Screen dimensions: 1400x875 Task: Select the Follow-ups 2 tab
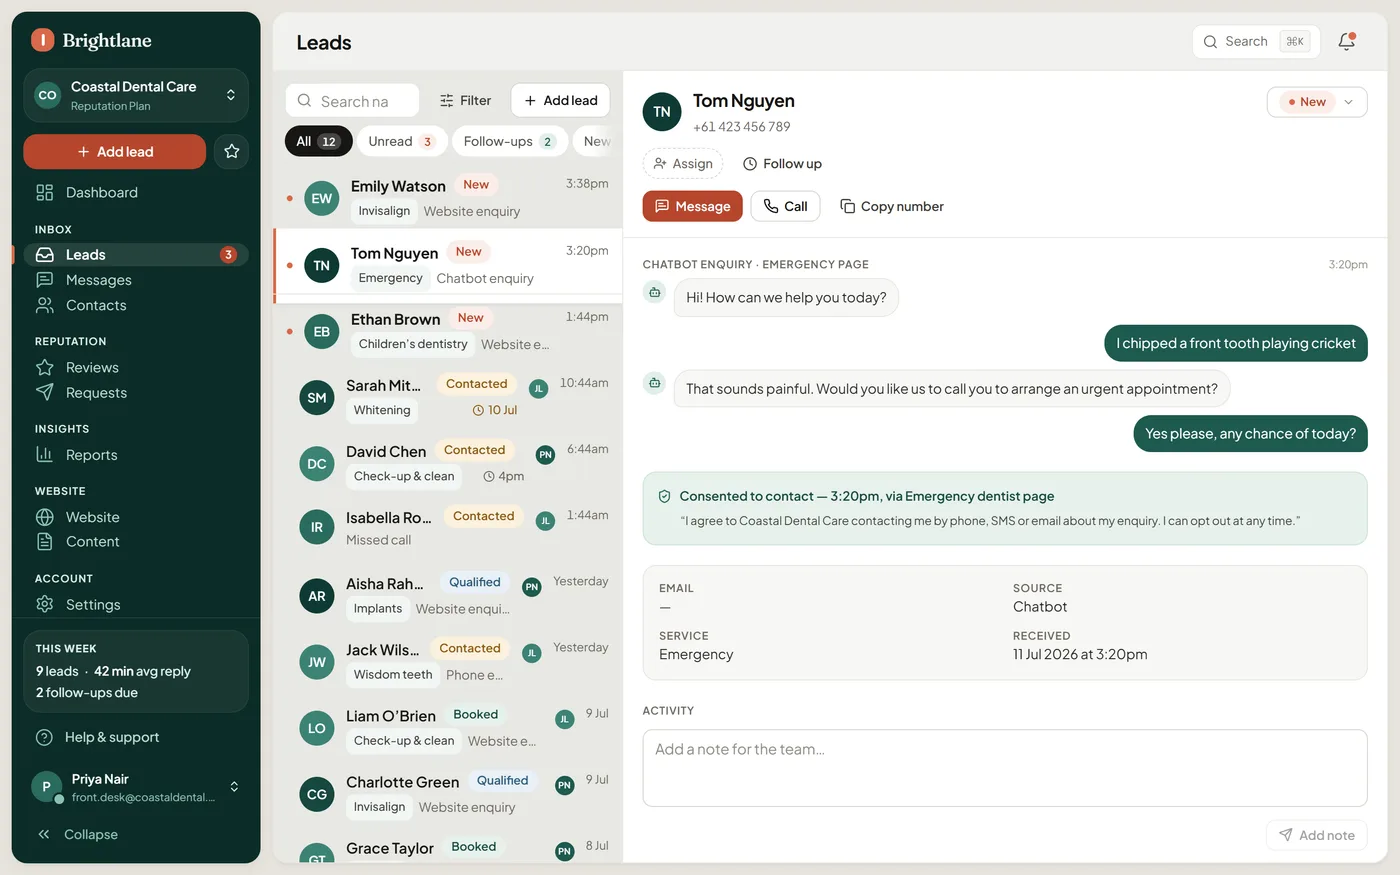point(509,141)
